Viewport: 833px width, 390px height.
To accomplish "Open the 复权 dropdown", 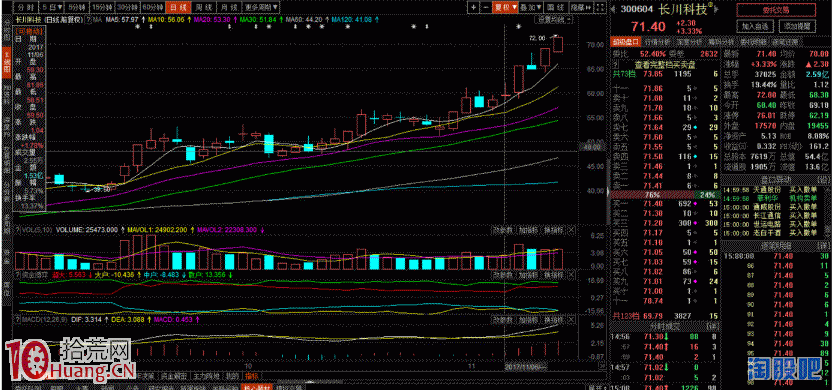I will click(505, 7).
